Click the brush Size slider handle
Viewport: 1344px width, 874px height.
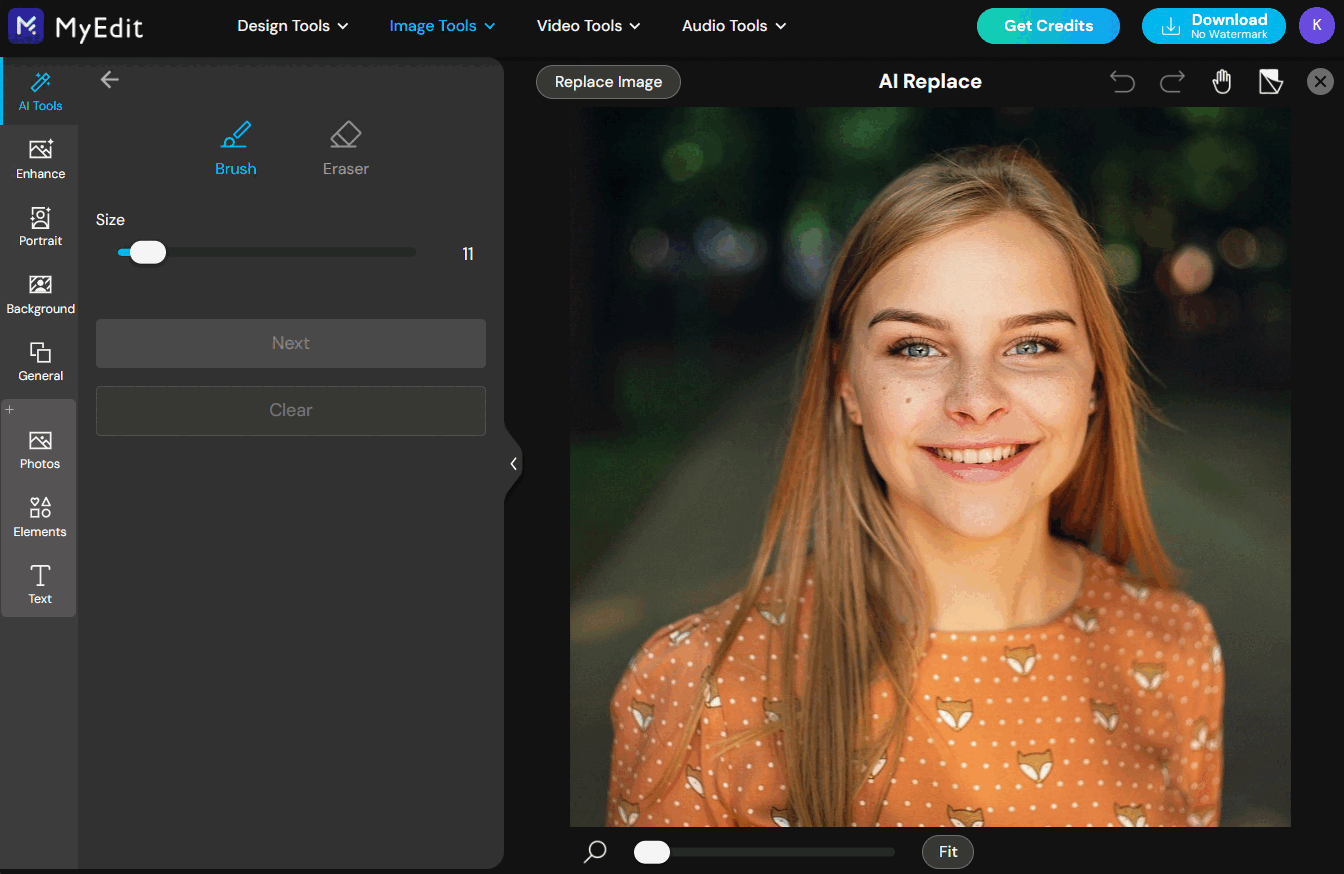[148, 253]
